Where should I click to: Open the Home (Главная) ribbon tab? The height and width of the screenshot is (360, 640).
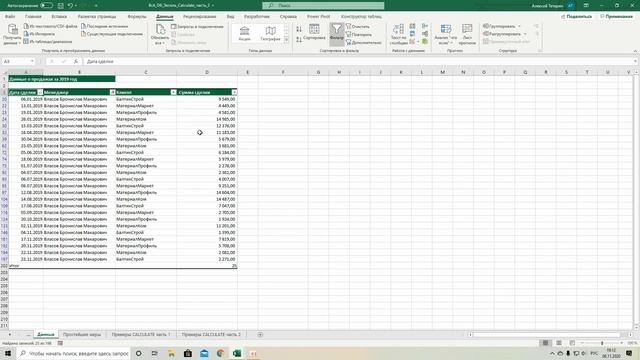tap(33, 17)
